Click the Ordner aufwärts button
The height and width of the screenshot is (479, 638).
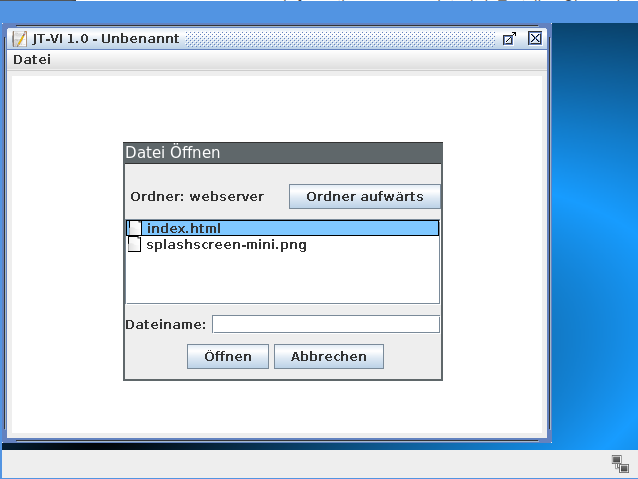point(365,197)
